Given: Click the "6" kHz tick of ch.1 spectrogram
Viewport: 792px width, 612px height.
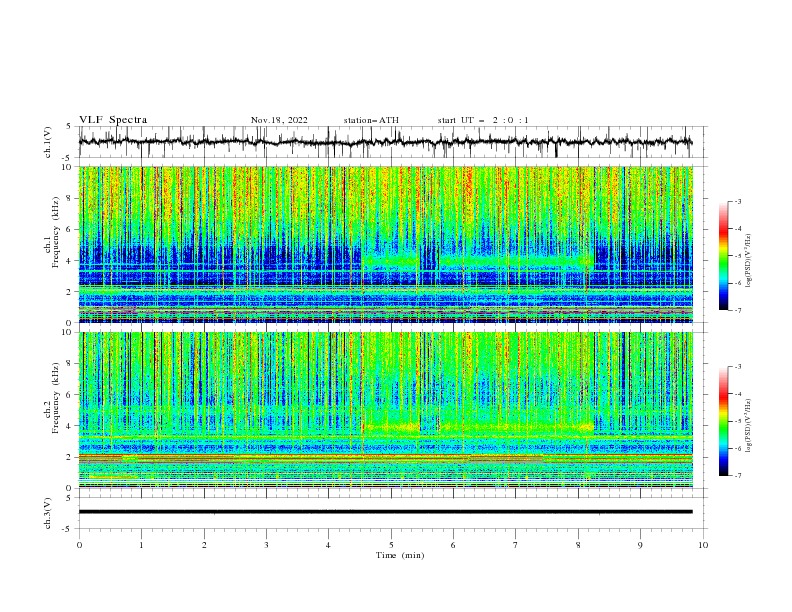Looking at the screenshot, I should [71, 229].
